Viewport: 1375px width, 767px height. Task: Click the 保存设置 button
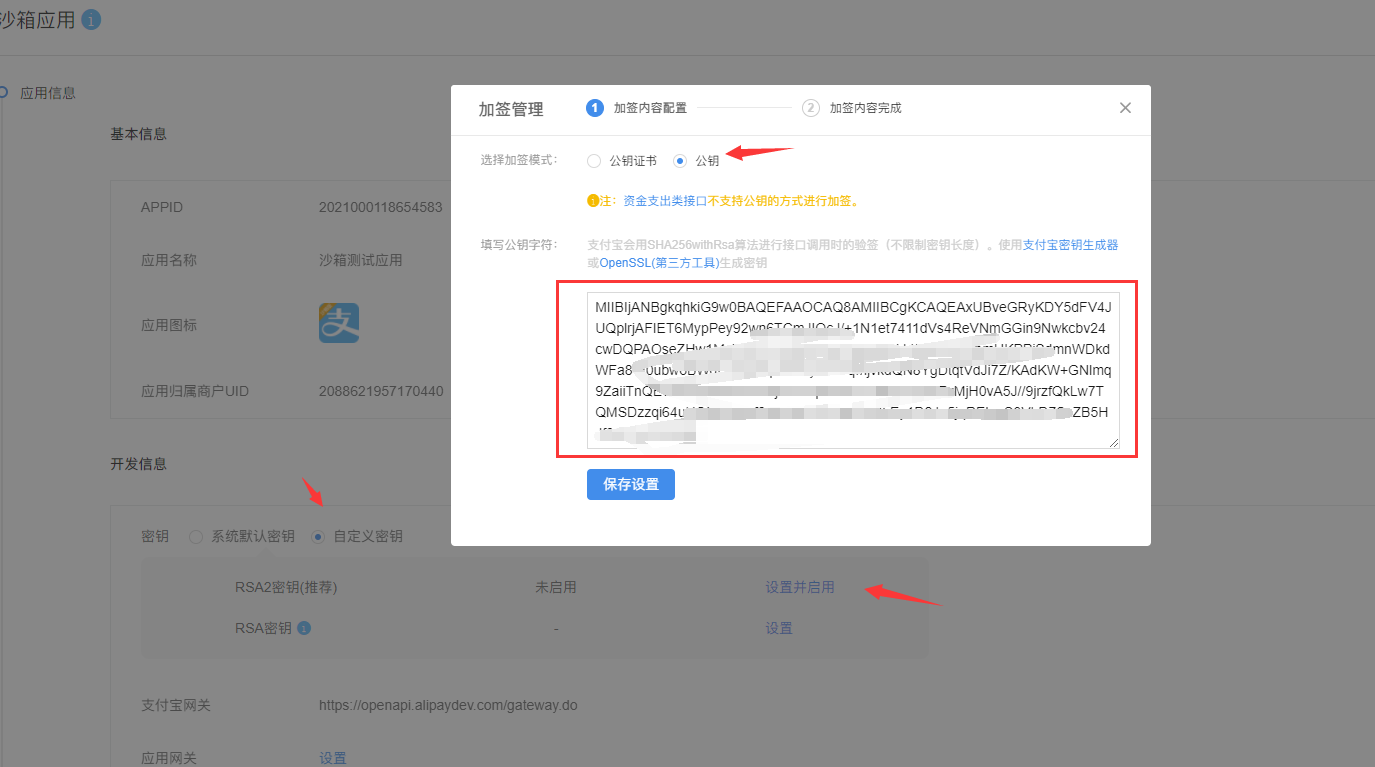click(x=631, y=484)
